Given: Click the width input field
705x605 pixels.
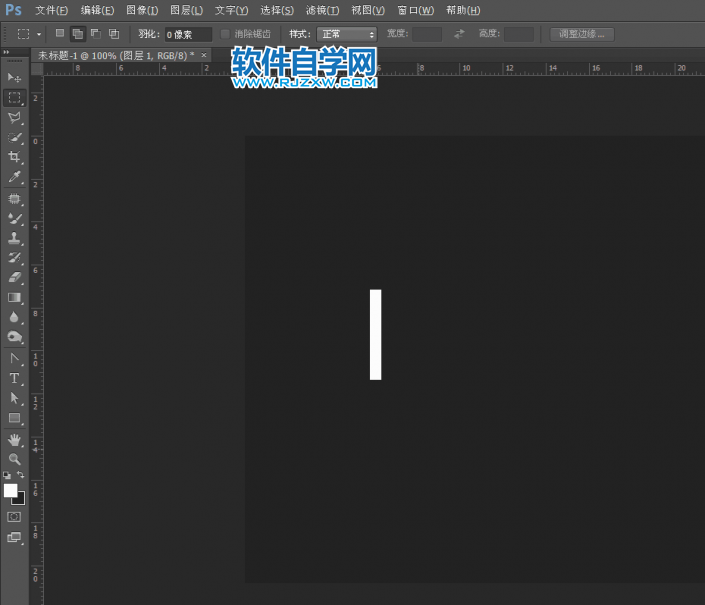Looking at the screenshot, I should click(x=427, y=34).
